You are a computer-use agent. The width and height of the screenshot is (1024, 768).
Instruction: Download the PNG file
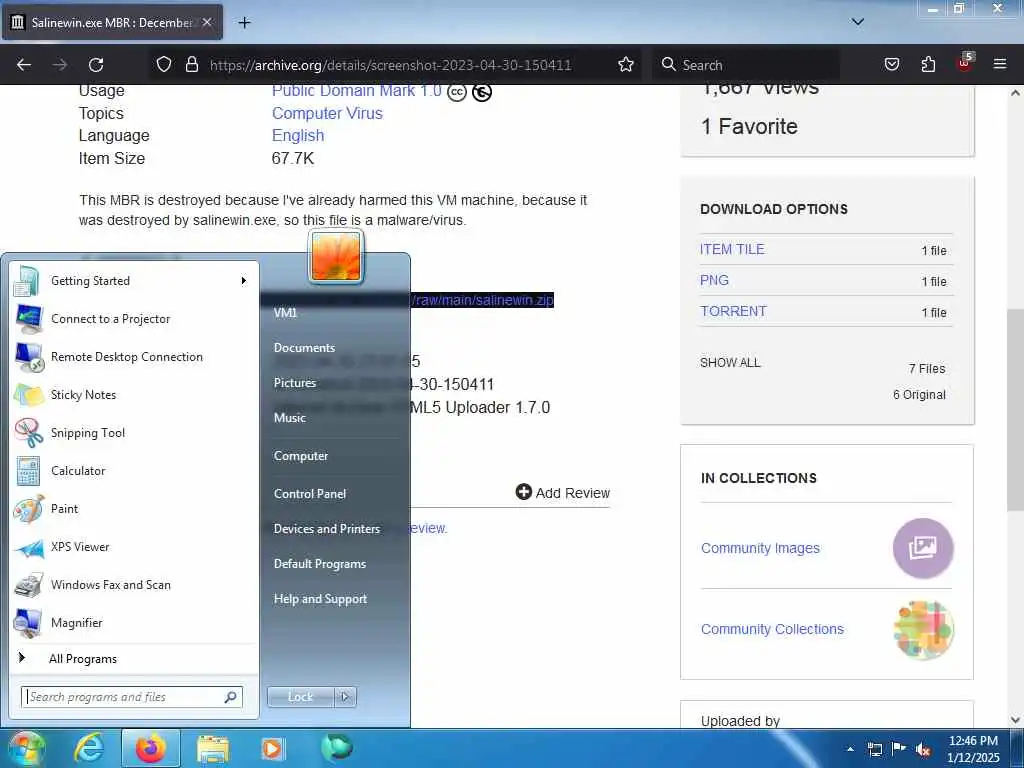(714, 280)
